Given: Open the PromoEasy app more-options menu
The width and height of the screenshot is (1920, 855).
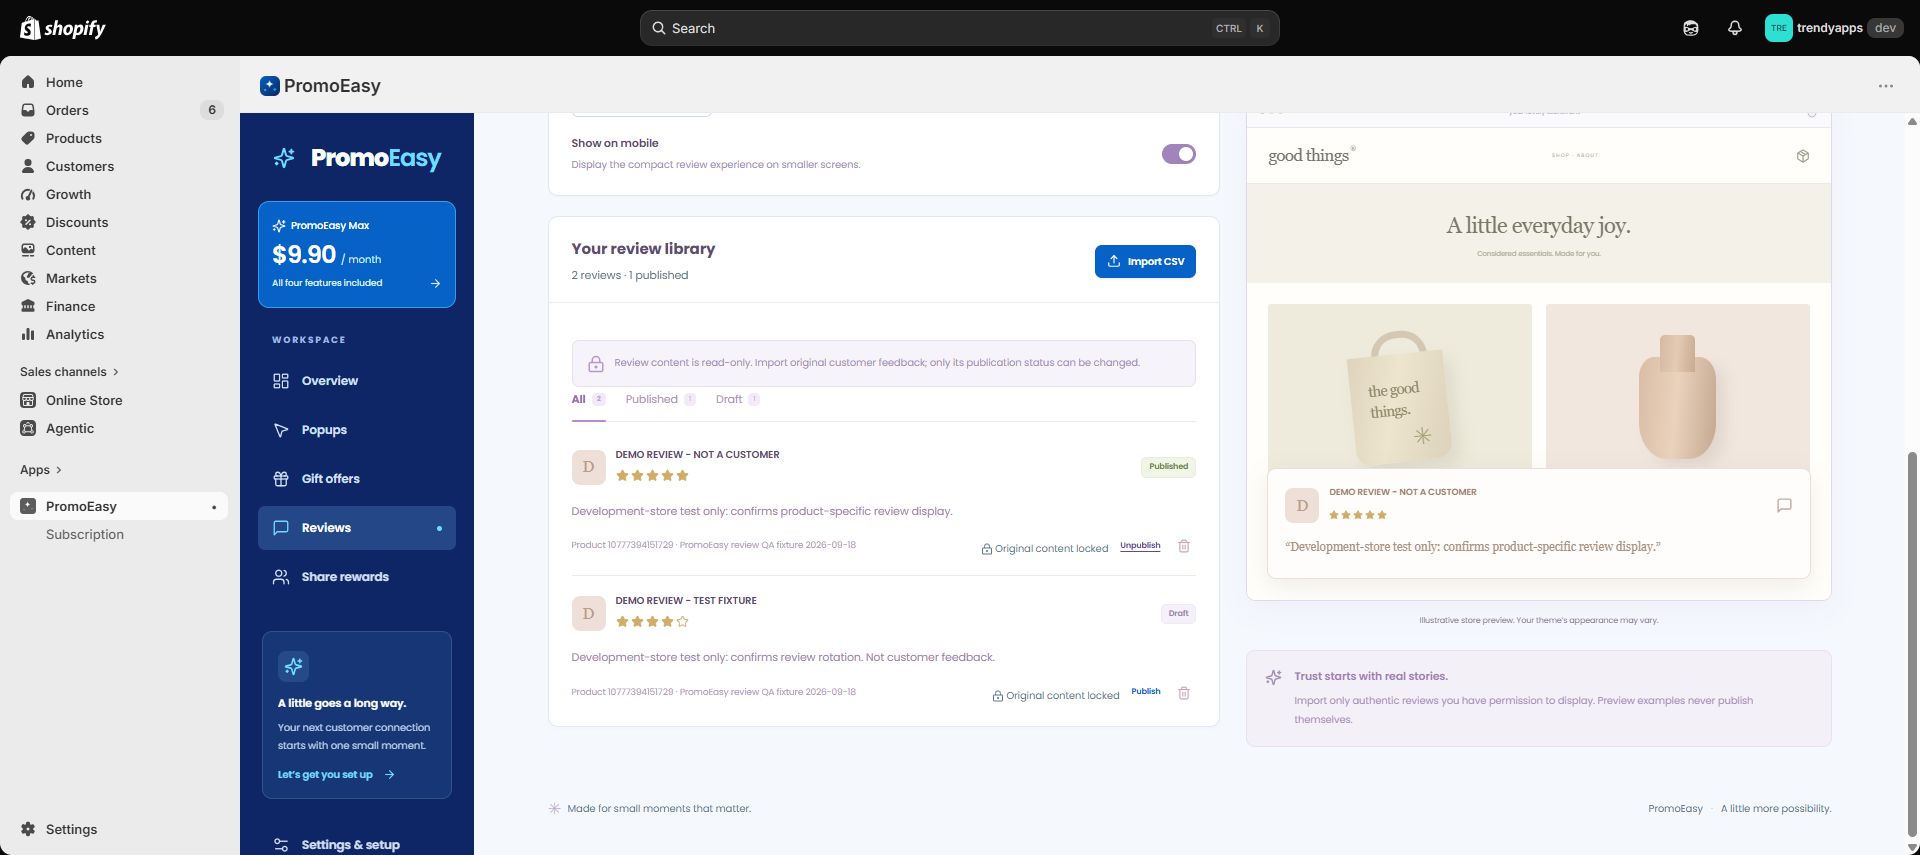Looking at the screenshot, I should pos(1886,86).
